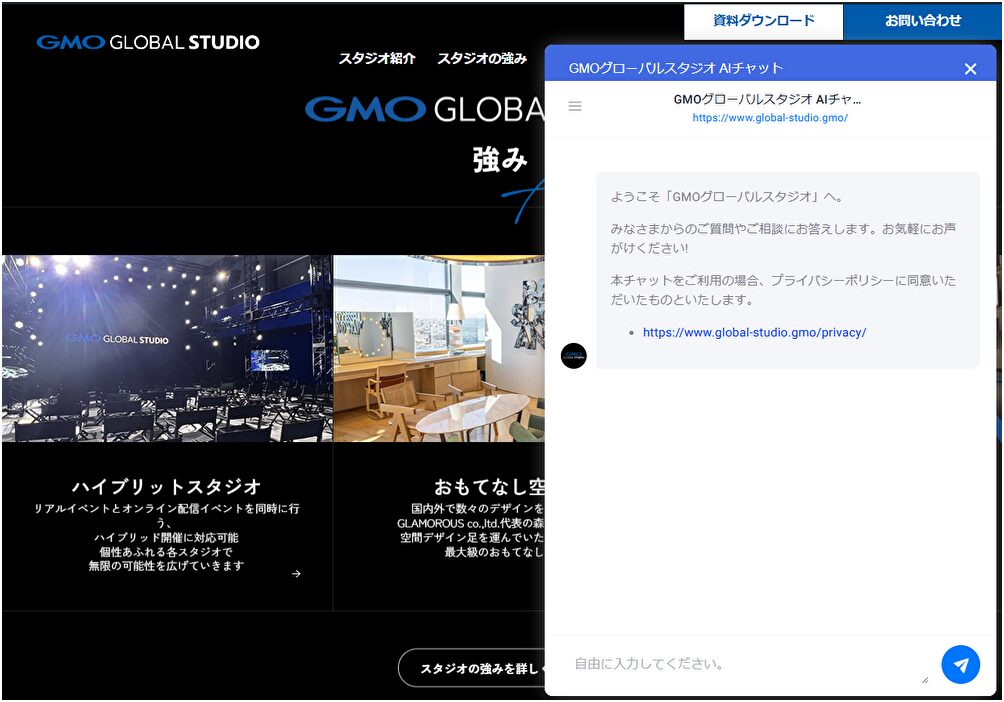Click the AI chat avatar icon
Viewport: 1004px width, 702px height.
574,355
